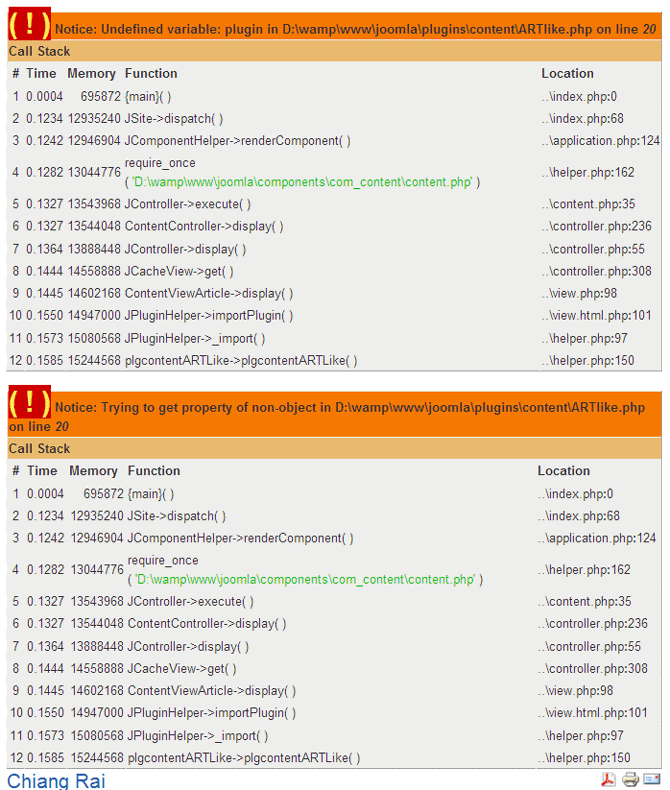Screen dimensions: 670x790
Task: Click 'JPluginHelper->_import( )' in Undefined variable call stack
Action: coord(195,338)
